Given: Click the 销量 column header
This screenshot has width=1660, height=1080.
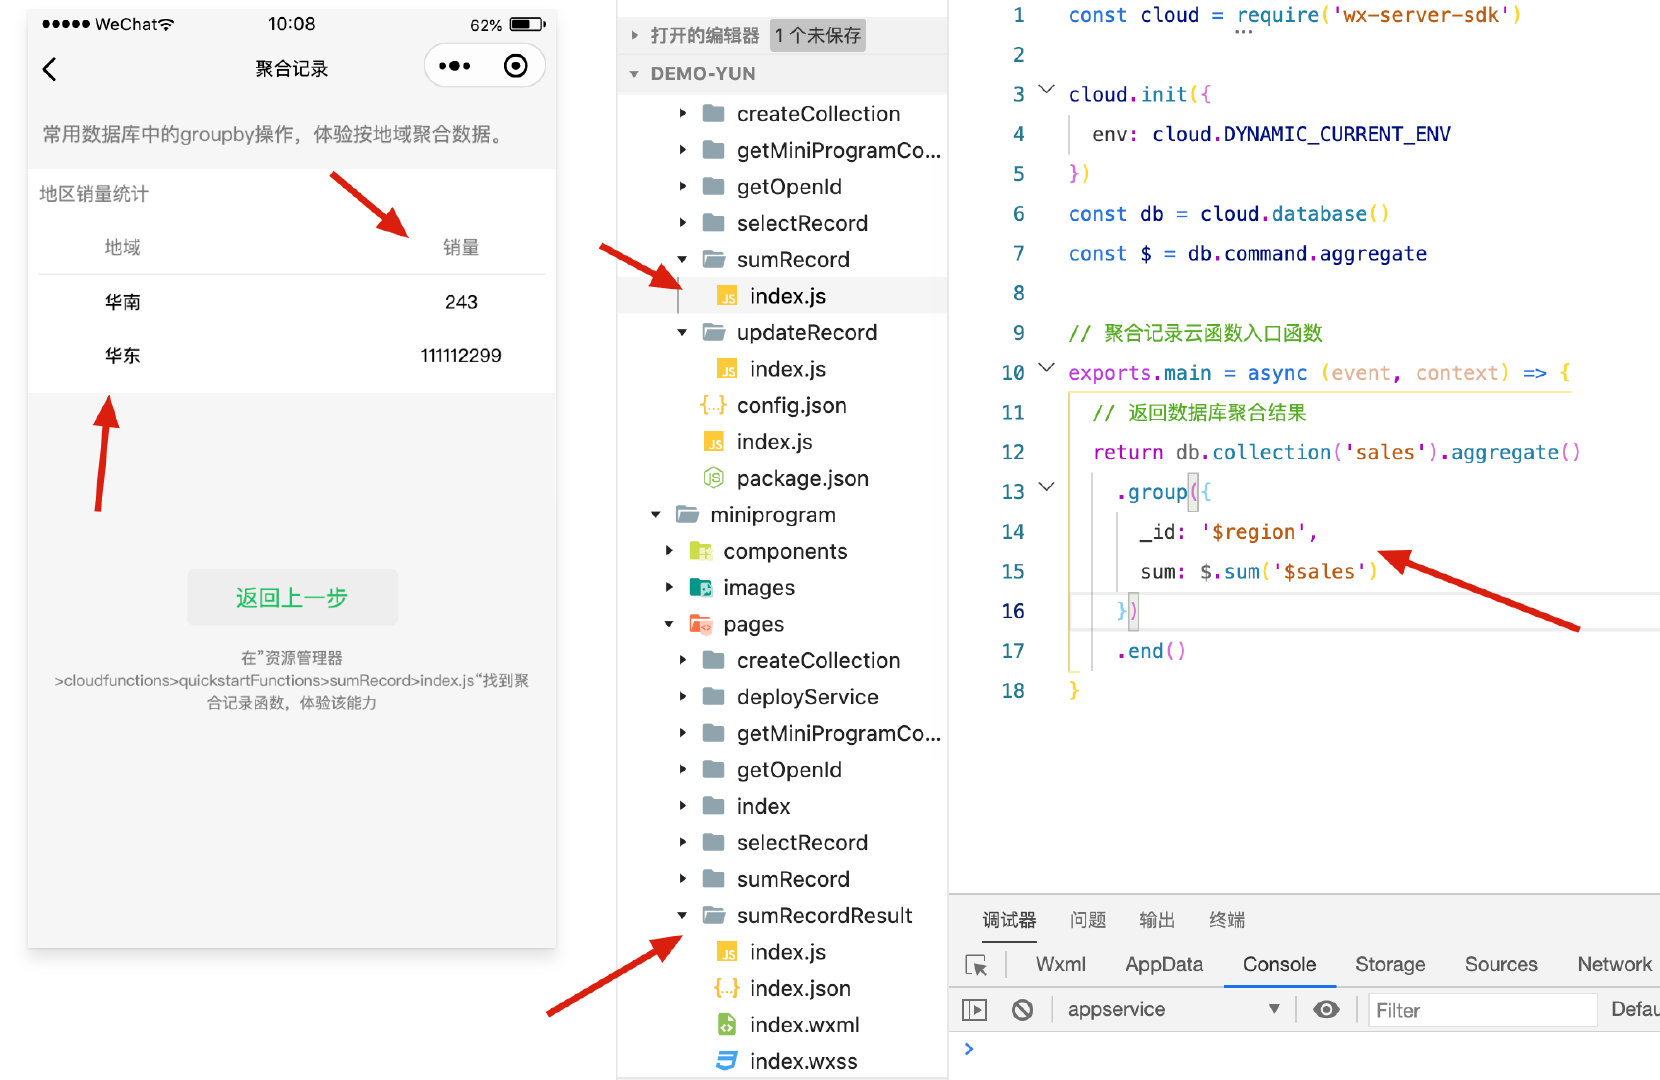Looking at the screenshot, I should (461, 247).
